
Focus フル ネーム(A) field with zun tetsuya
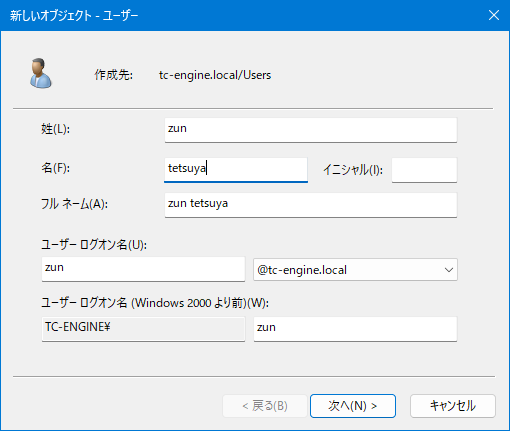pyautogui.click(x=311, y=205)
